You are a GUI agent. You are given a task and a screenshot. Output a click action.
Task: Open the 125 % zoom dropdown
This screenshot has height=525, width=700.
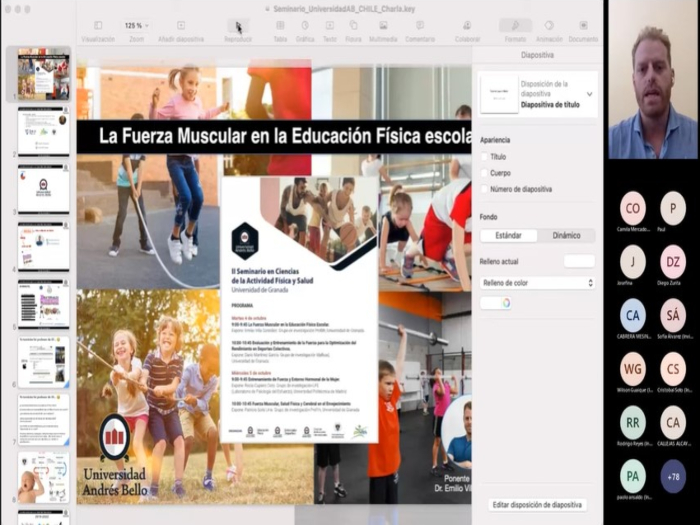coord(136,25)
